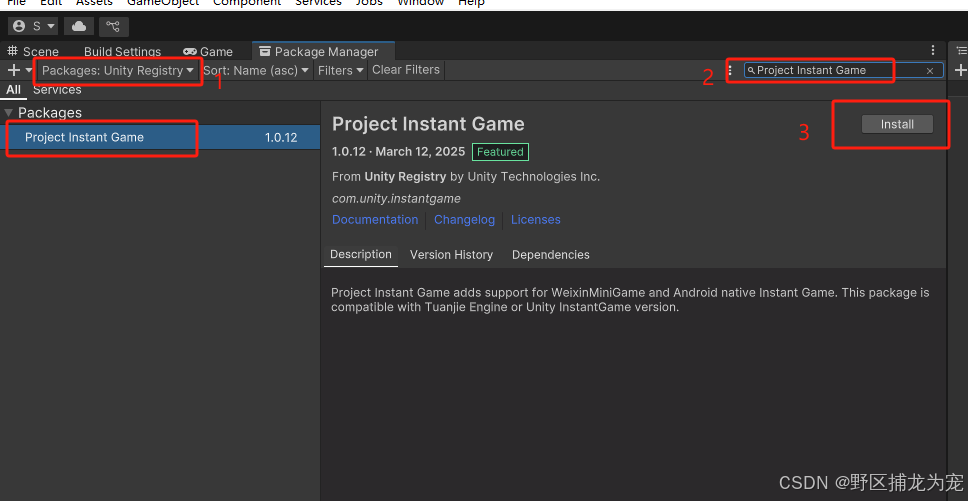The width and height of the screenshot is (968, 501).
Task: Open the Window menu
Action: (x=420, y=3)
